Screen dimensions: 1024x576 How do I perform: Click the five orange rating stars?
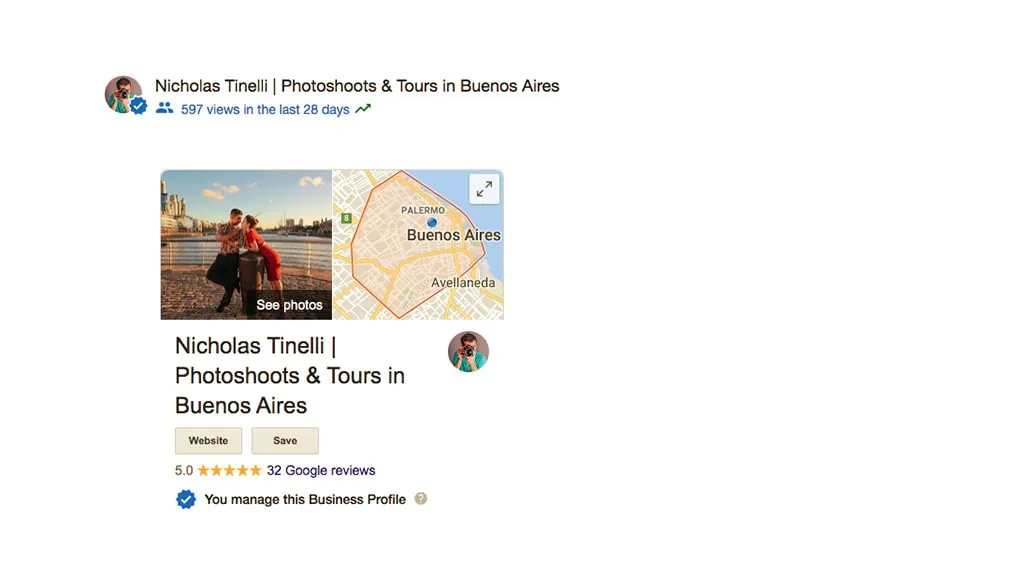230,470
